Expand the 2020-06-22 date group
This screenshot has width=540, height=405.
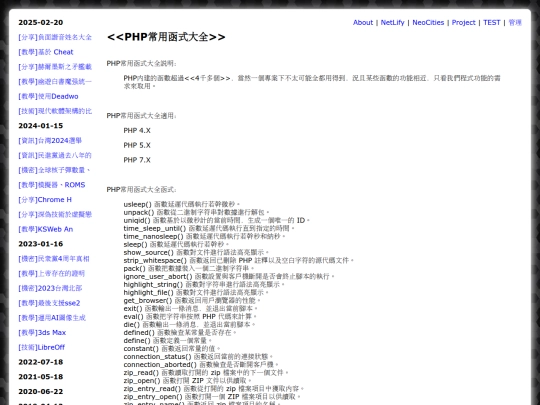(41, 392)
